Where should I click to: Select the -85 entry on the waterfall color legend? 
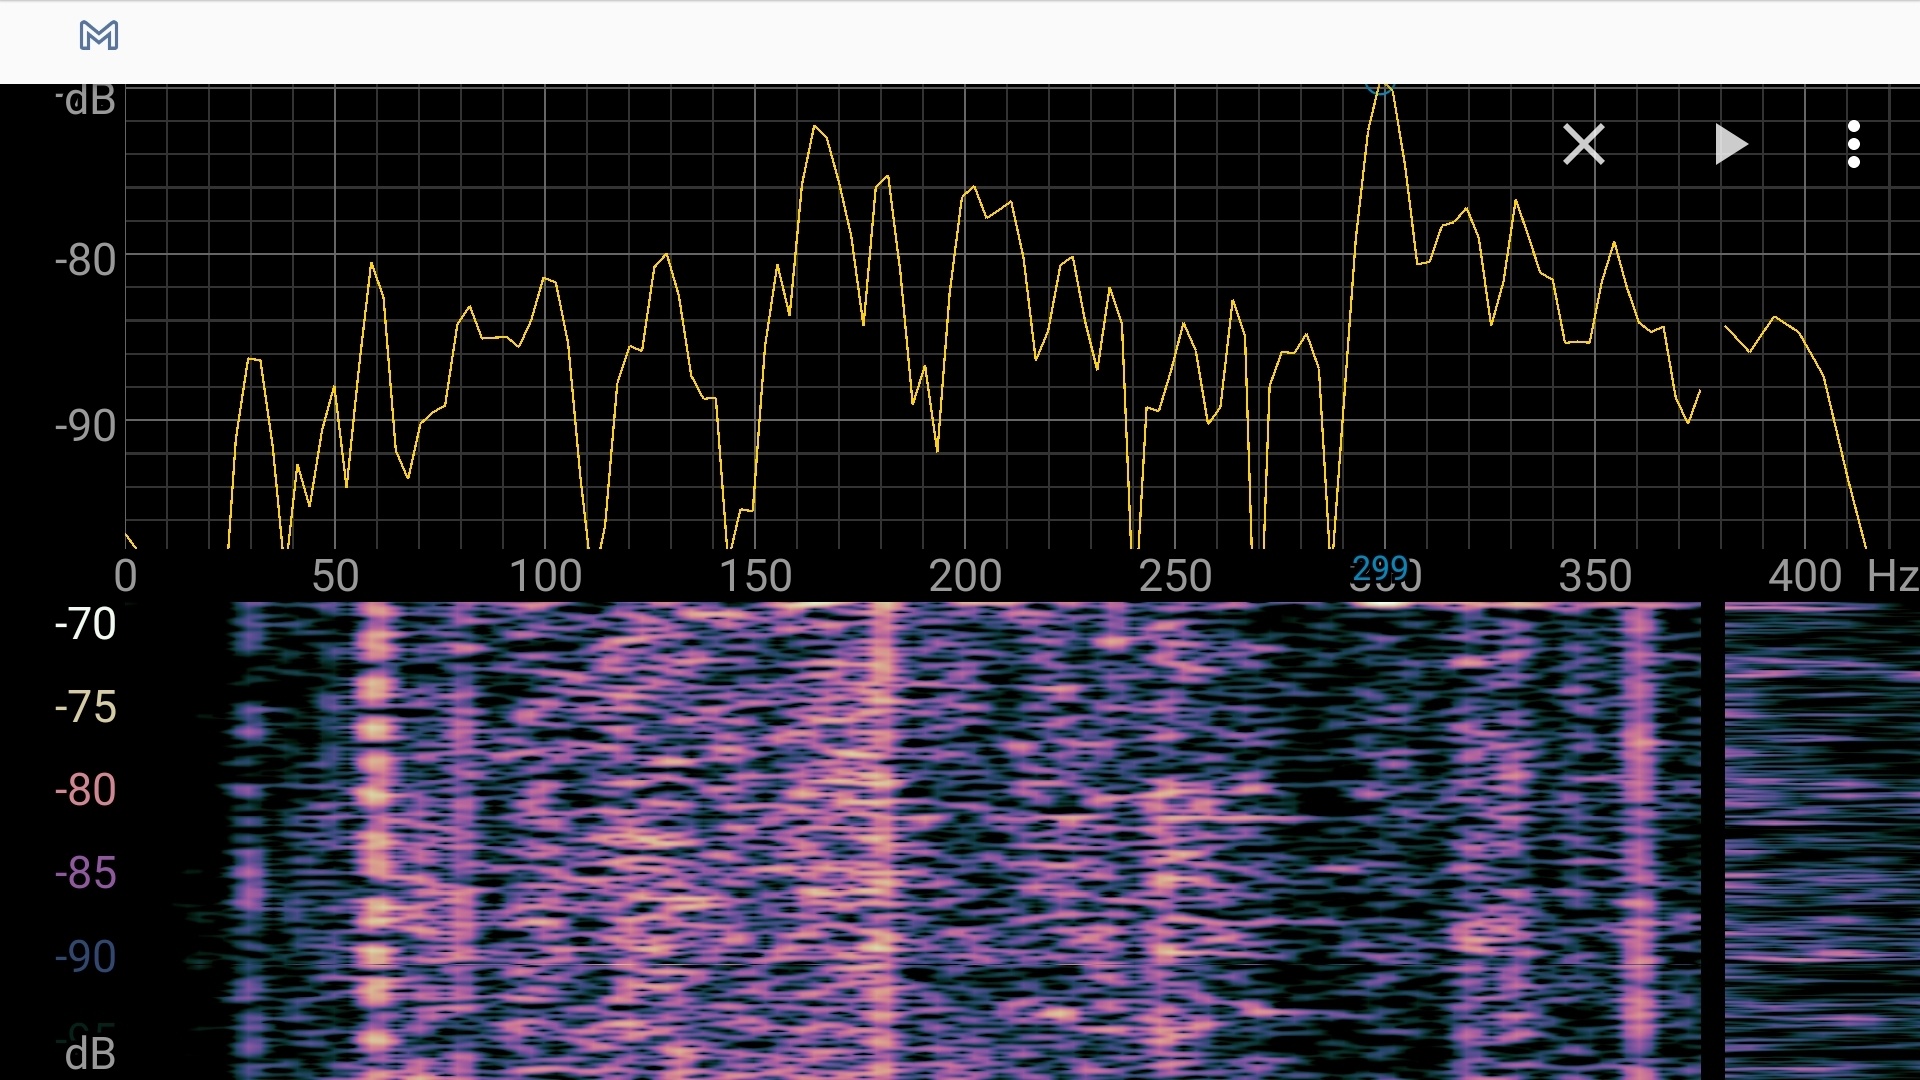tap(86, 872)
